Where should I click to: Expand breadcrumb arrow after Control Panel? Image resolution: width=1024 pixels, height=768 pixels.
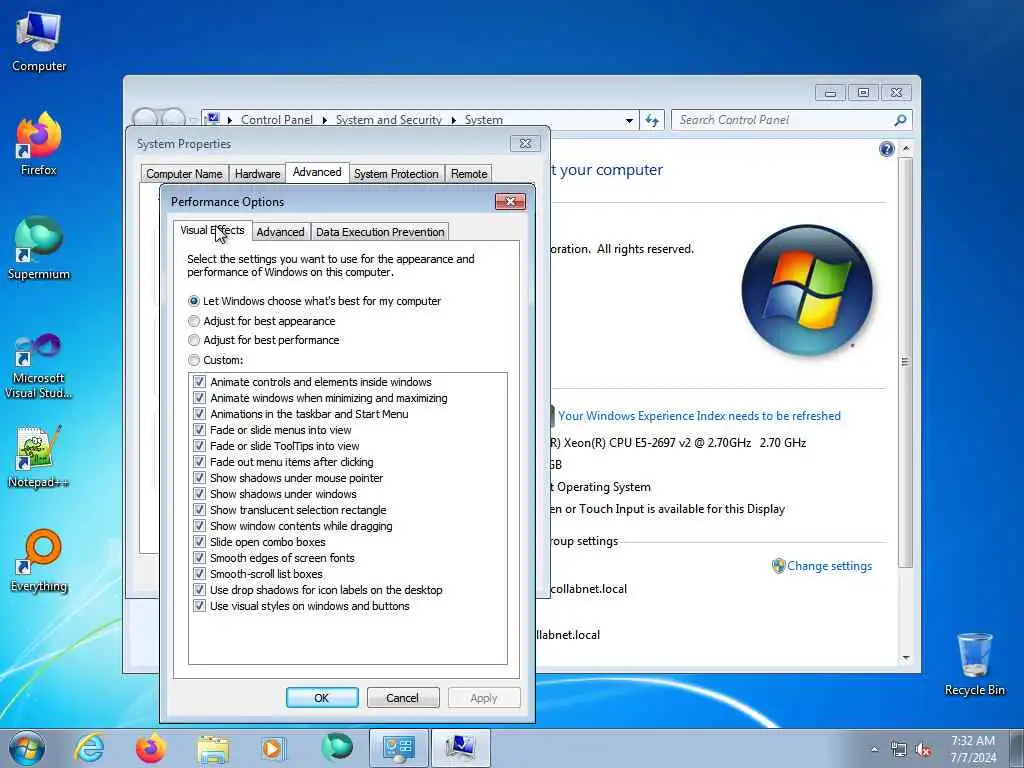tap(325, 120)
